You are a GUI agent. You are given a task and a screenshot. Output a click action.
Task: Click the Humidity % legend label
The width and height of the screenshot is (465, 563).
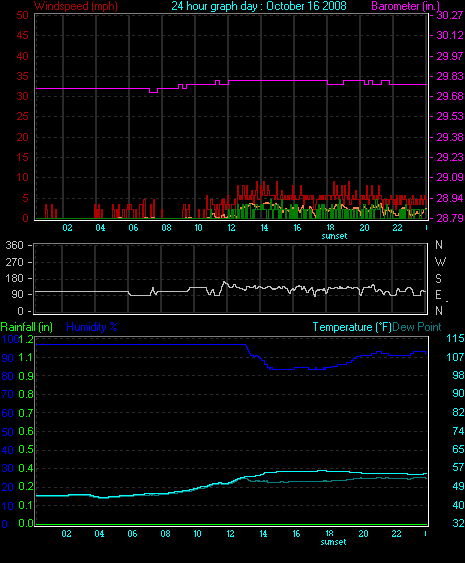click(x=92, y=327)
